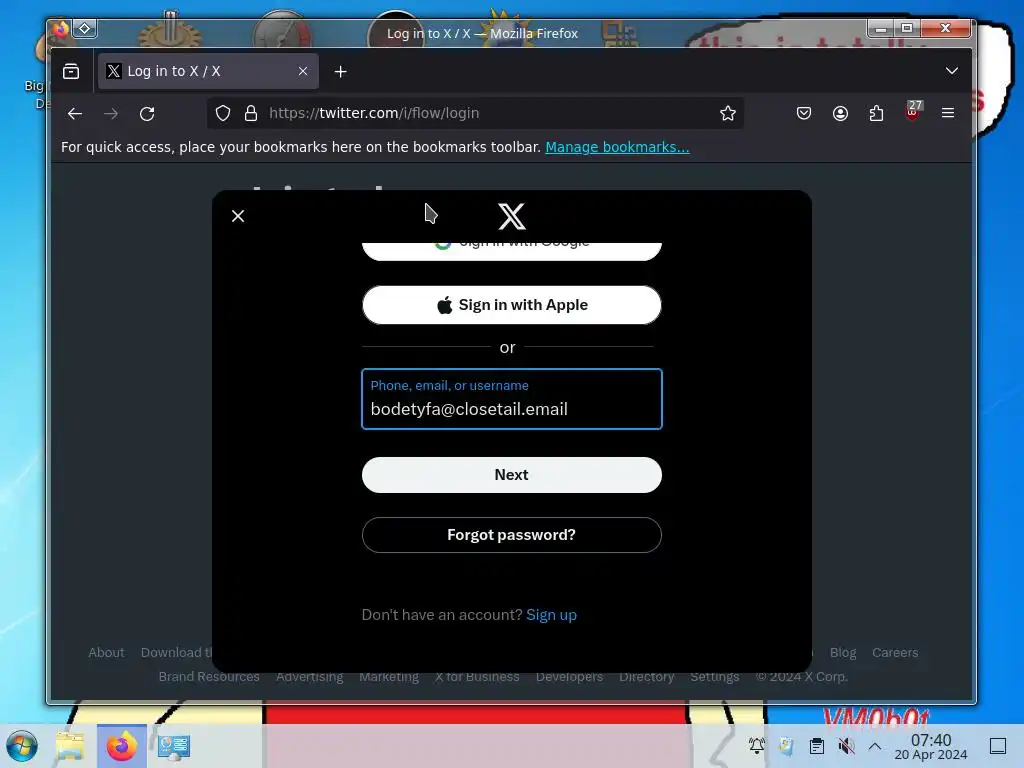Click '© 2024 X Corp.' footer text

(802, 677)
